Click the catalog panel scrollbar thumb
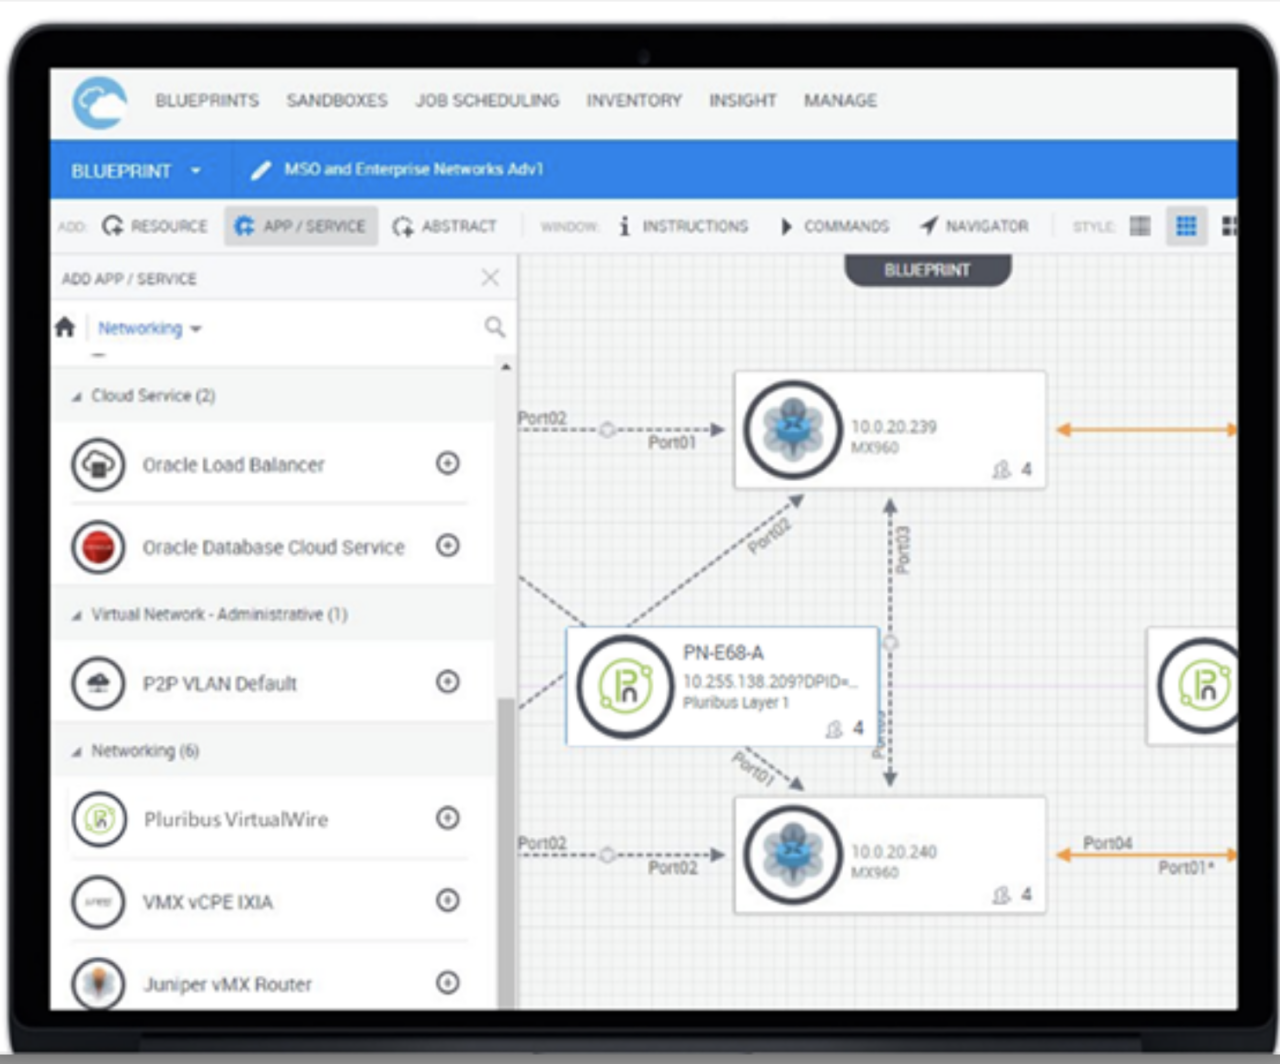 click(x=506, y=853)
